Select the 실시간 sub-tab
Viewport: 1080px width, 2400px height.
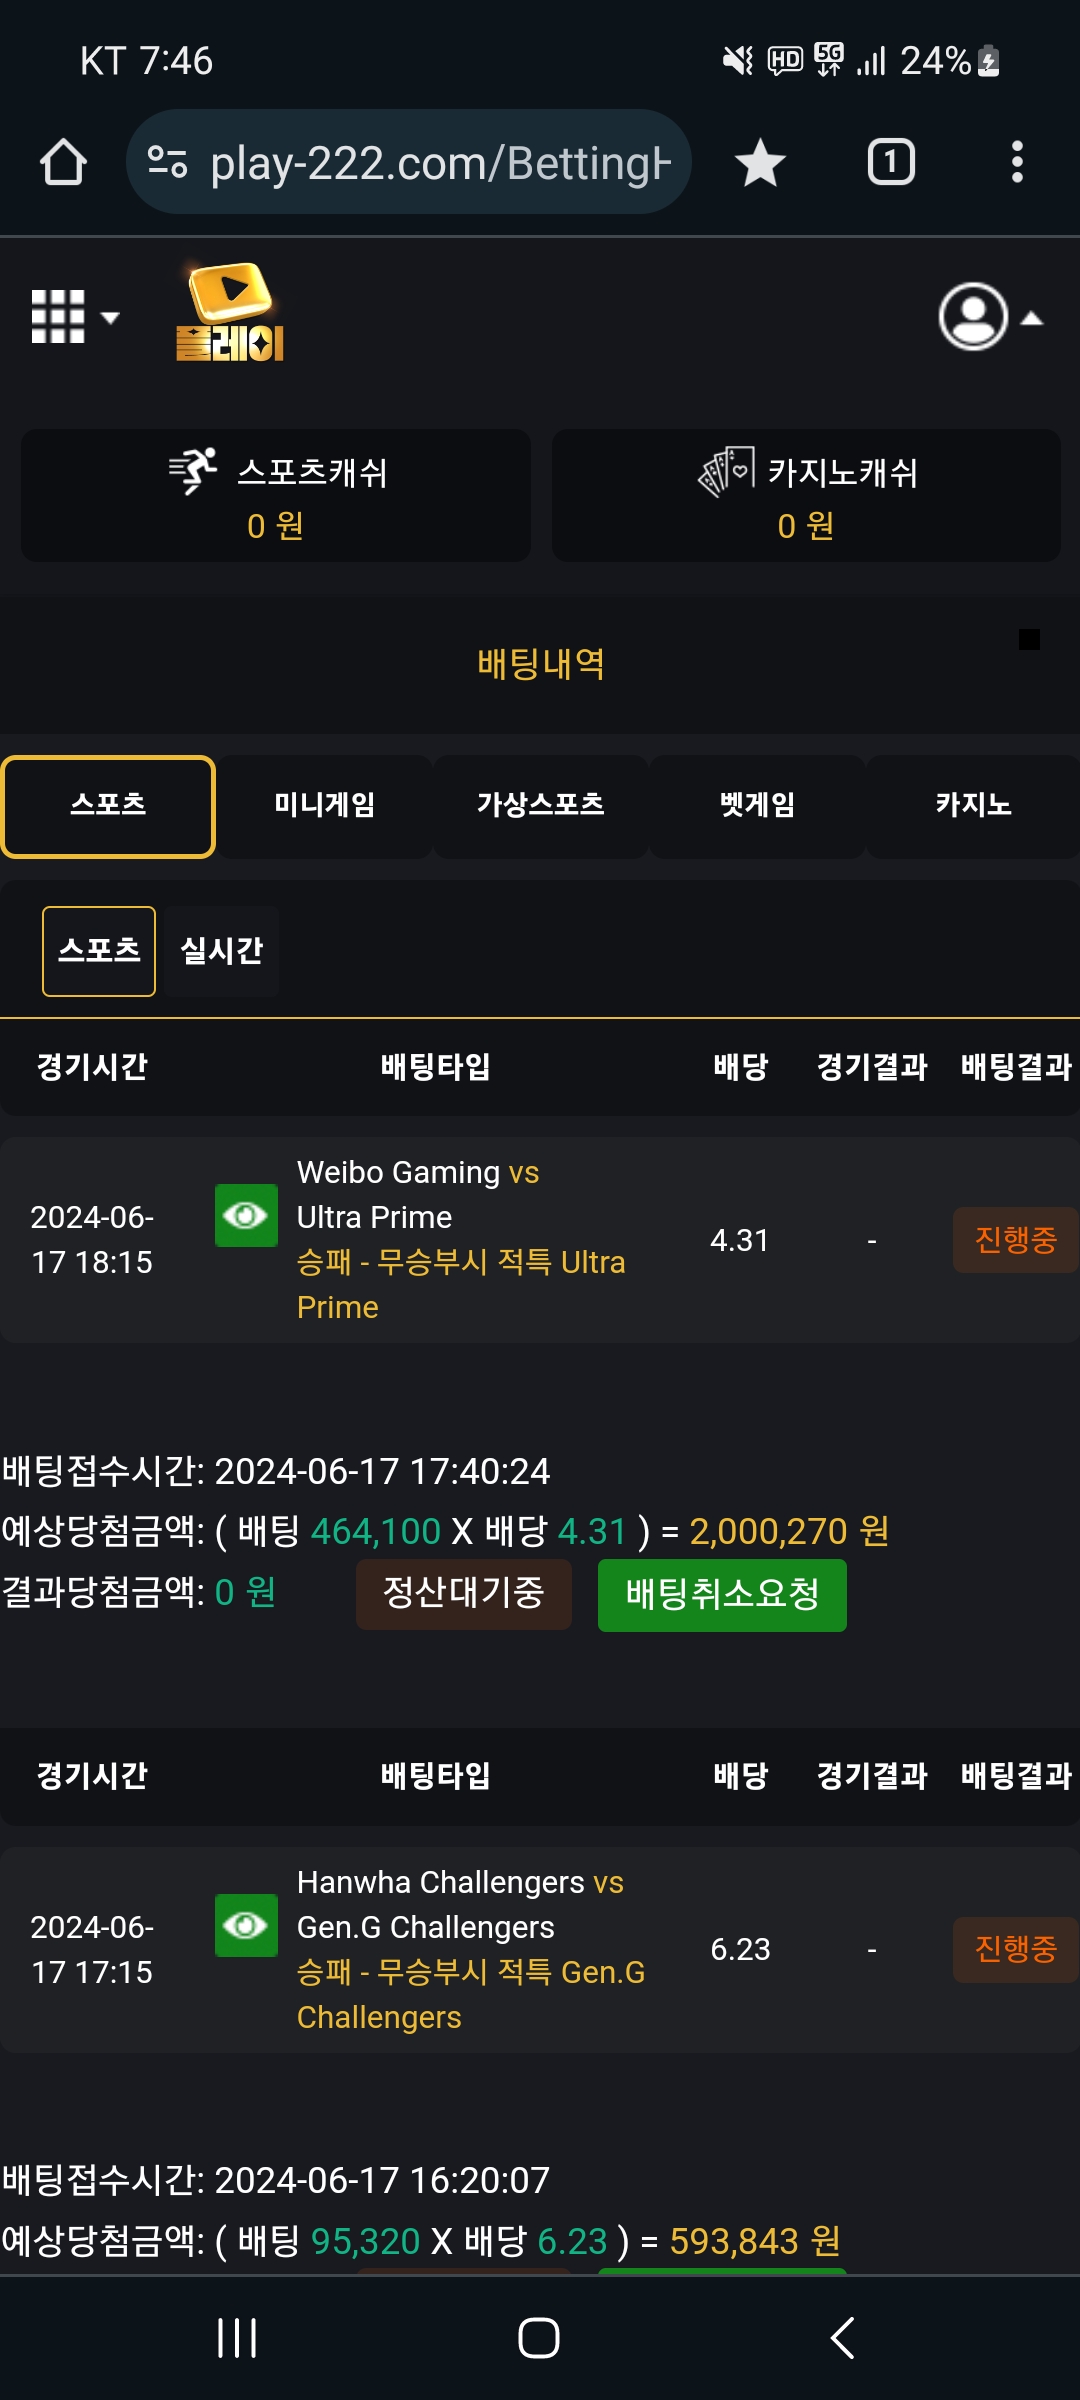[221, 951]
